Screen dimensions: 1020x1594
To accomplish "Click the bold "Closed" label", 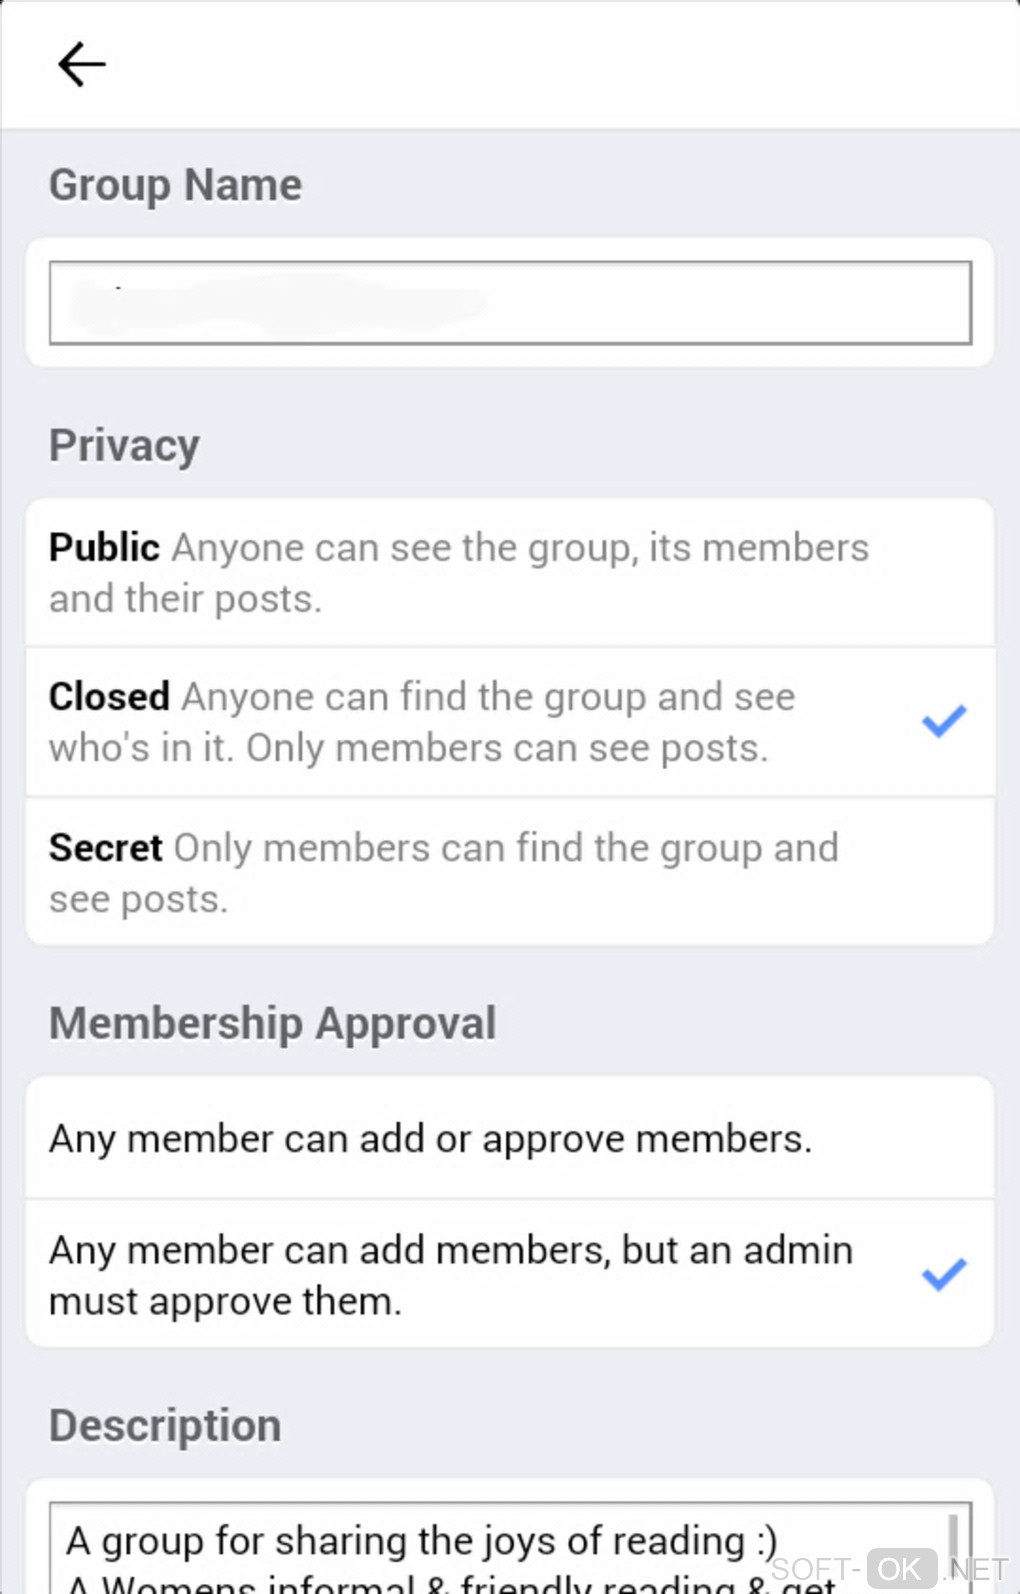I will point(109,697).
